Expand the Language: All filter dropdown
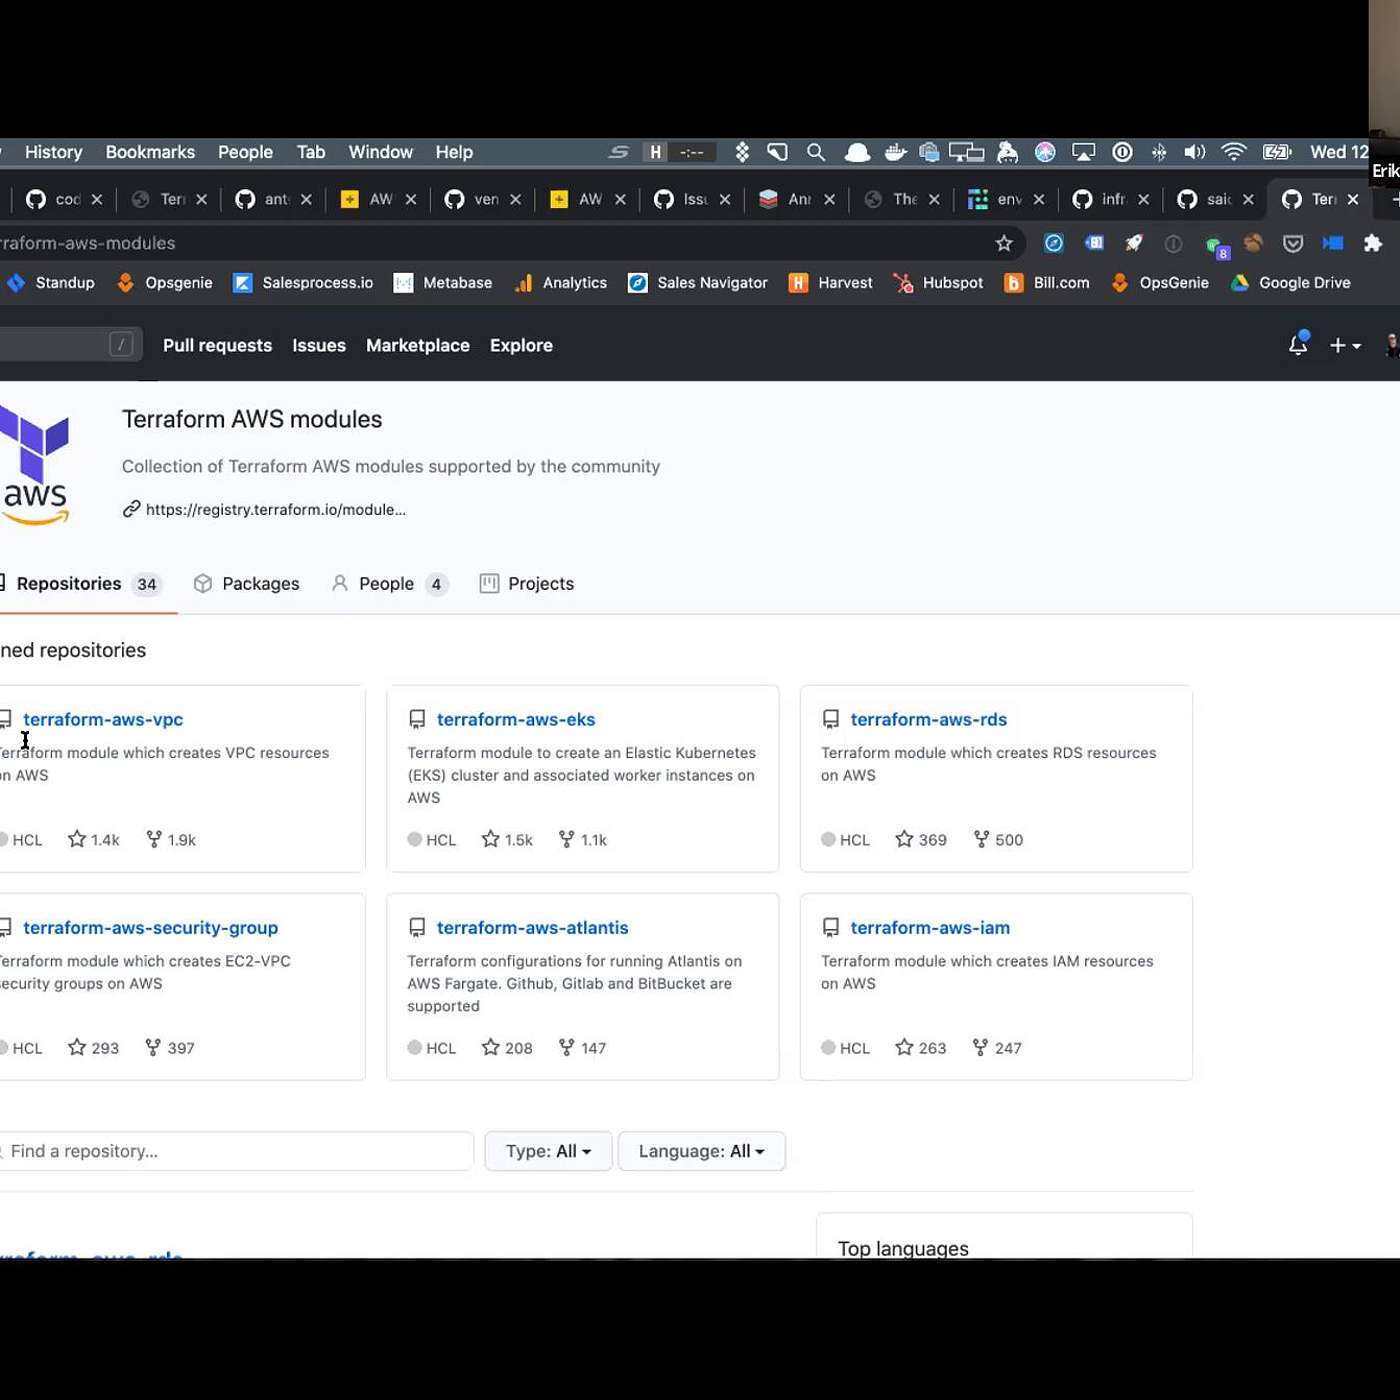The height and width of the screenshot is (1400, 1400). [x=701, y=1151]
